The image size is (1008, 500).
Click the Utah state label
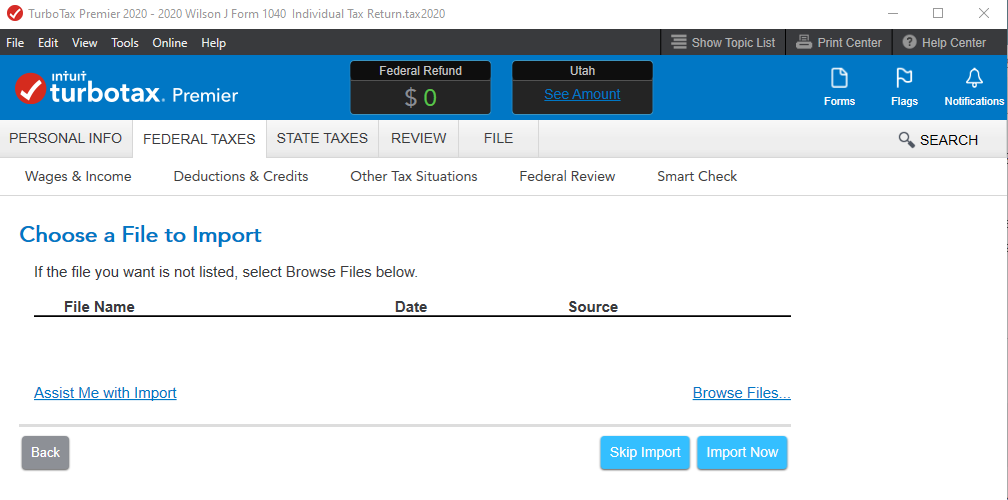click(582, 71)
